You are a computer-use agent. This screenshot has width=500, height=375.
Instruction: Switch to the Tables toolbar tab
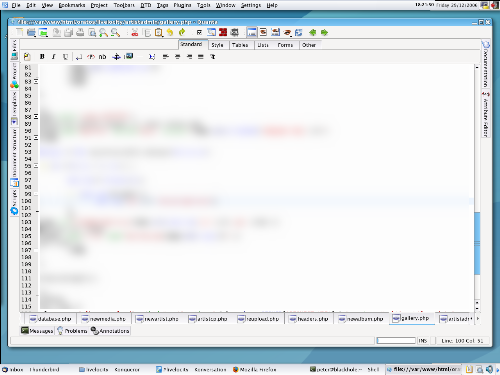pyautogui.click(x=240, y=45)
